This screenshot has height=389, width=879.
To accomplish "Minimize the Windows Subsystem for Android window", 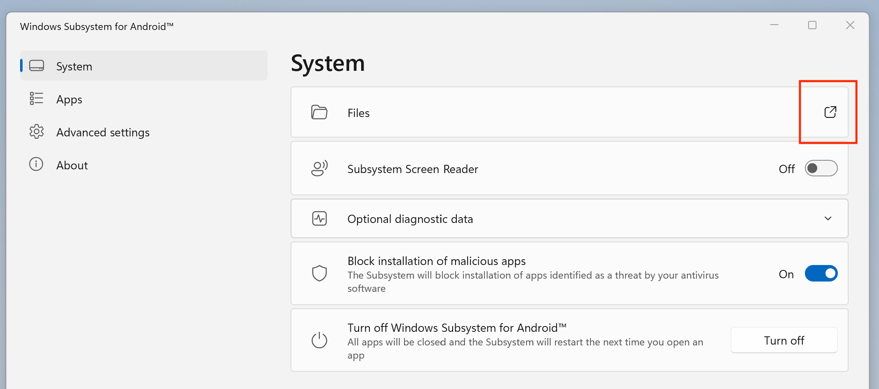I will 774,25.
